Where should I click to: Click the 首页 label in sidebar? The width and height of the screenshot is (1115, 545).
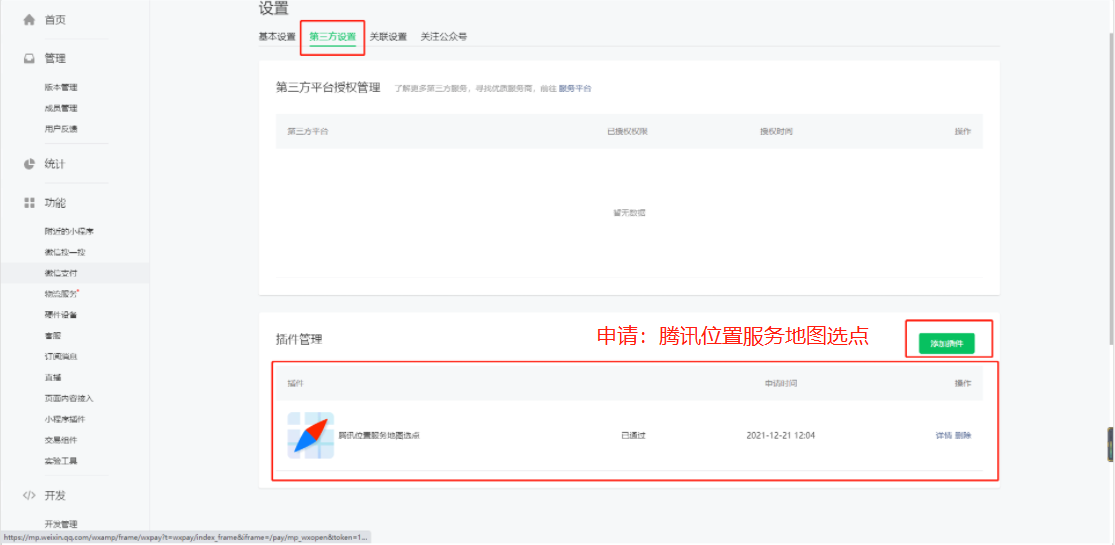click(x=55, y=20)
